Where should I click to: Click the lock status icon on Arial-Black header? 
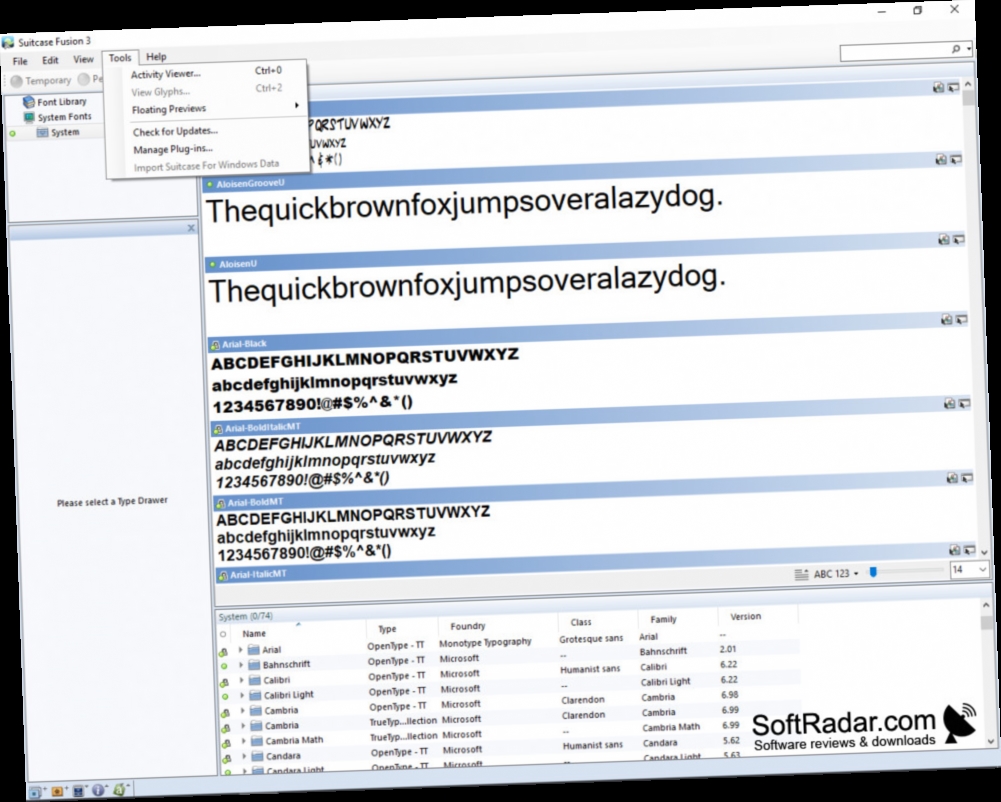[215, 345]
